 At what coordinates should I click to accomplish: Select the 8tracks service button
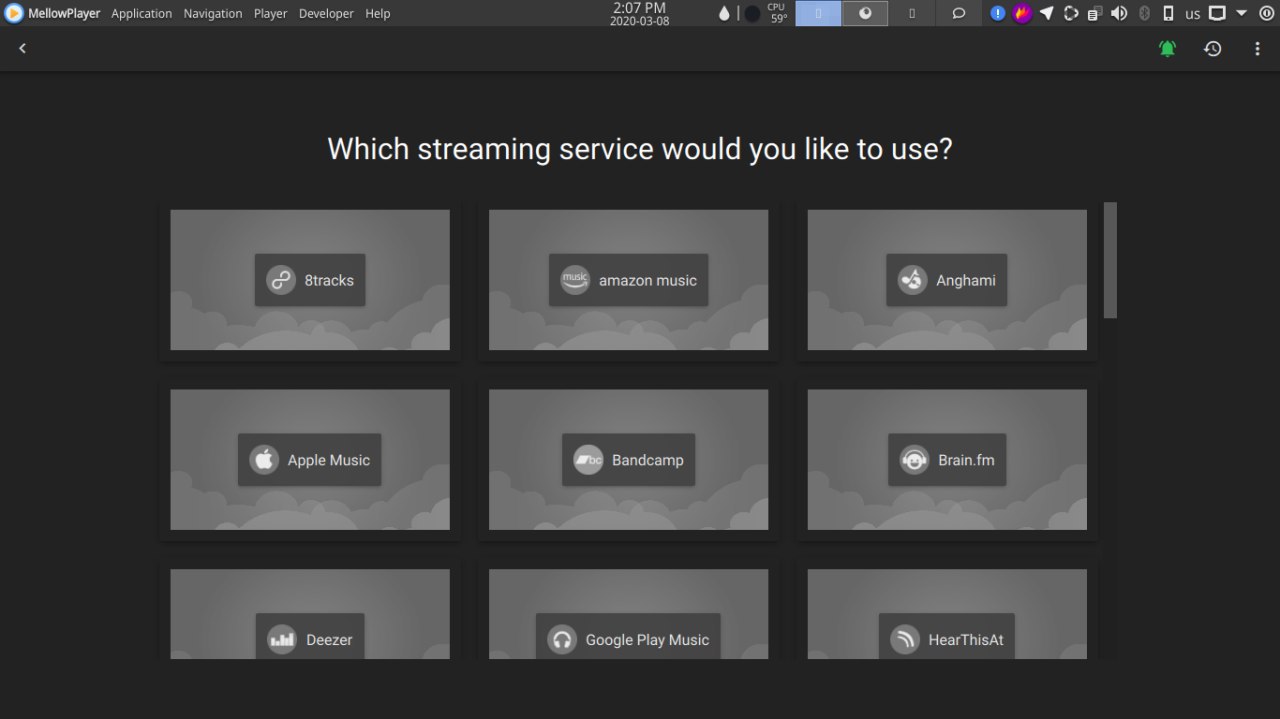[x=310, y=280]
